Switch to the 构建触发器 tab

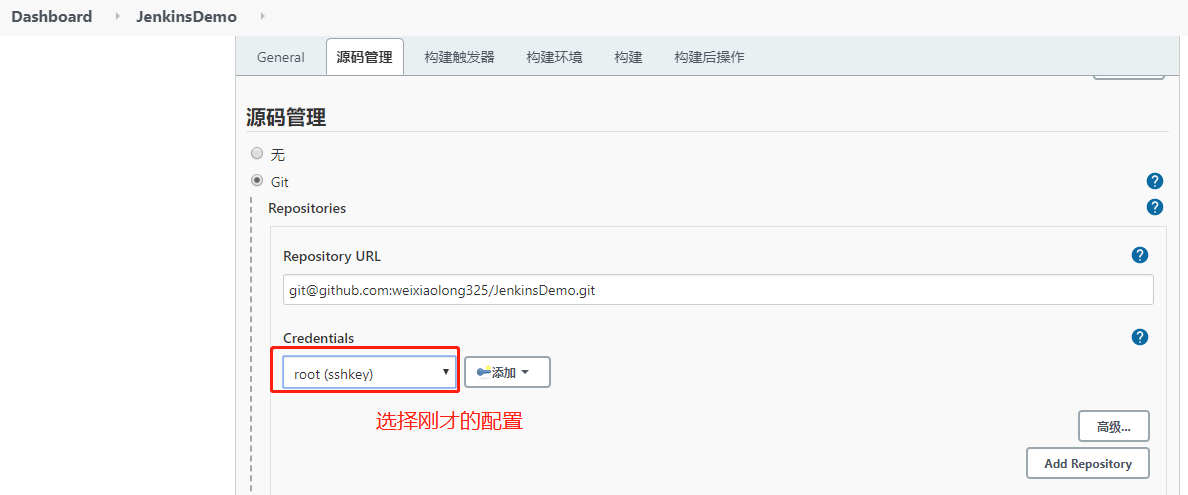tap(459, 58)
